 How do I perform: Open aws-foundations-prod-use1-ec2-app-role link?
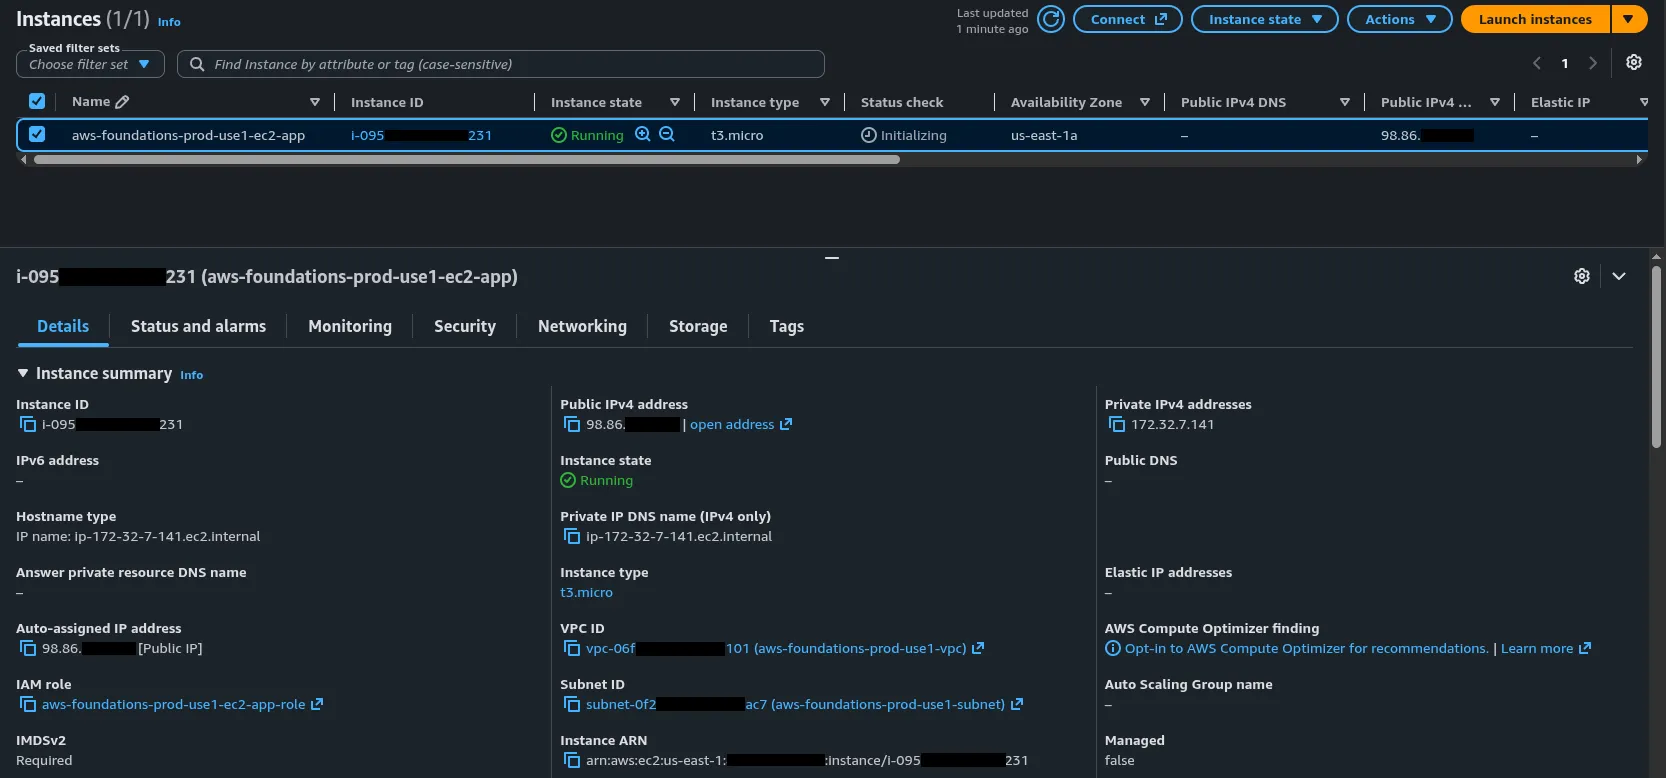182,704
